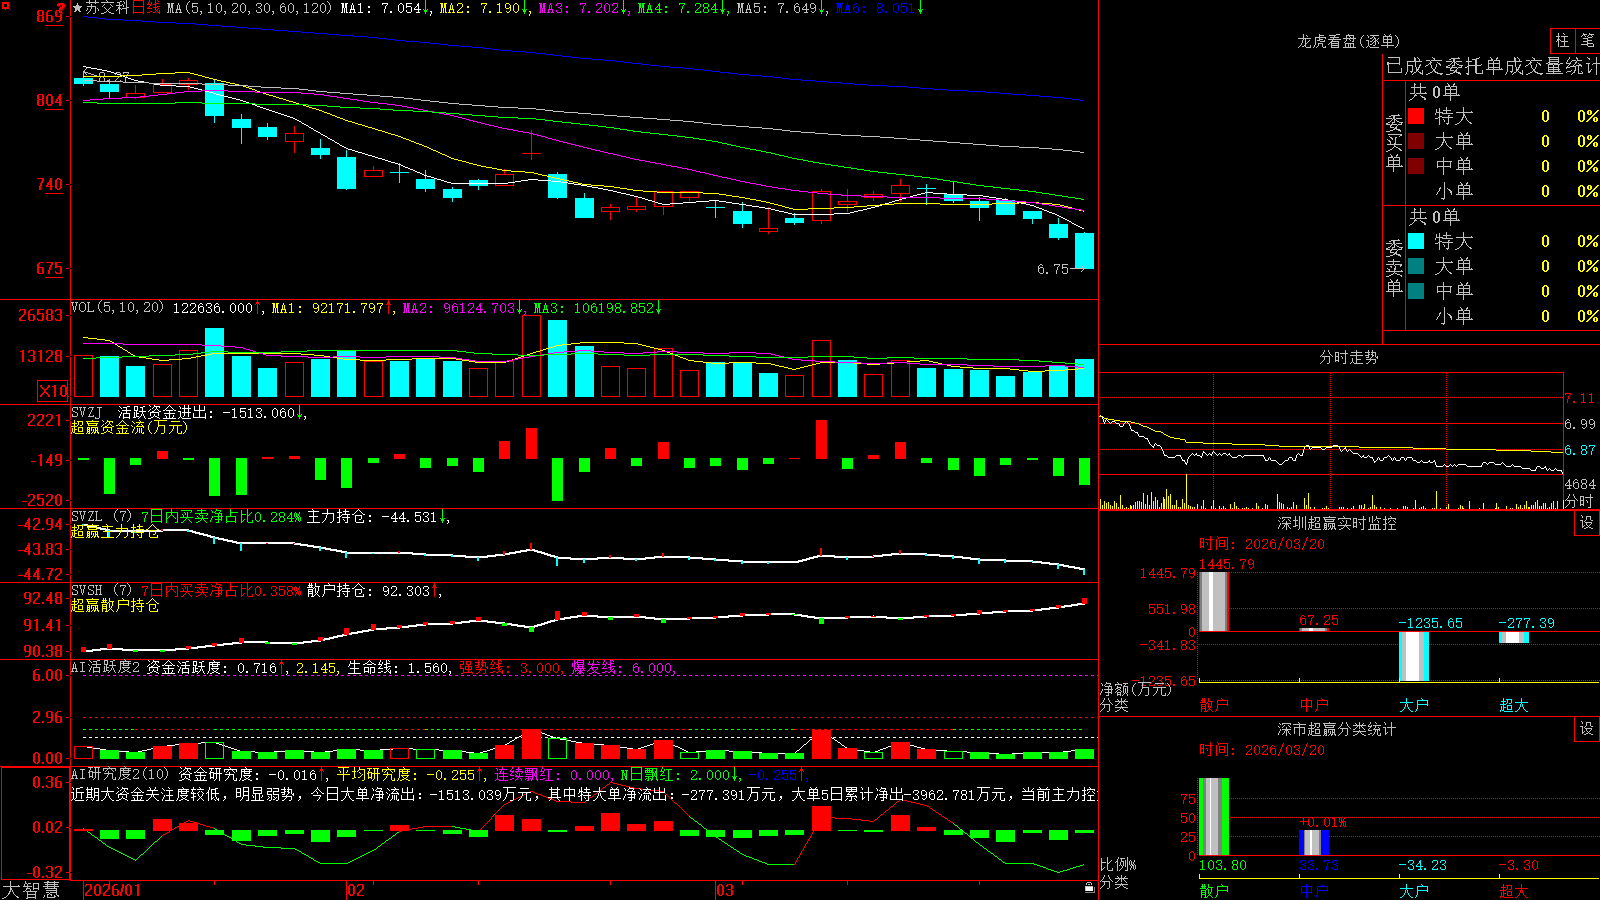Select the SVSH (7) indicator label
The height and width of the screenshot is (900, 1600).
point(102,591)
